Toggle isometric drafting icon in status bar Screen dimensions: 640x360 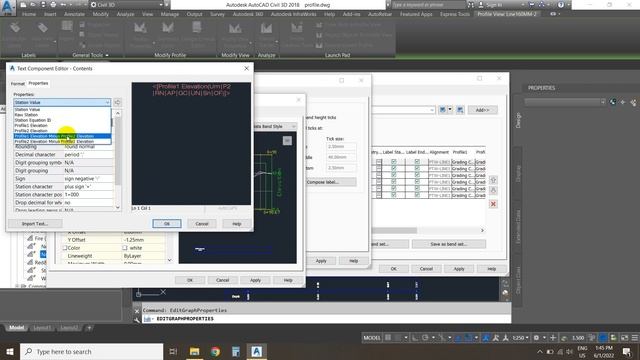point(442,338)
